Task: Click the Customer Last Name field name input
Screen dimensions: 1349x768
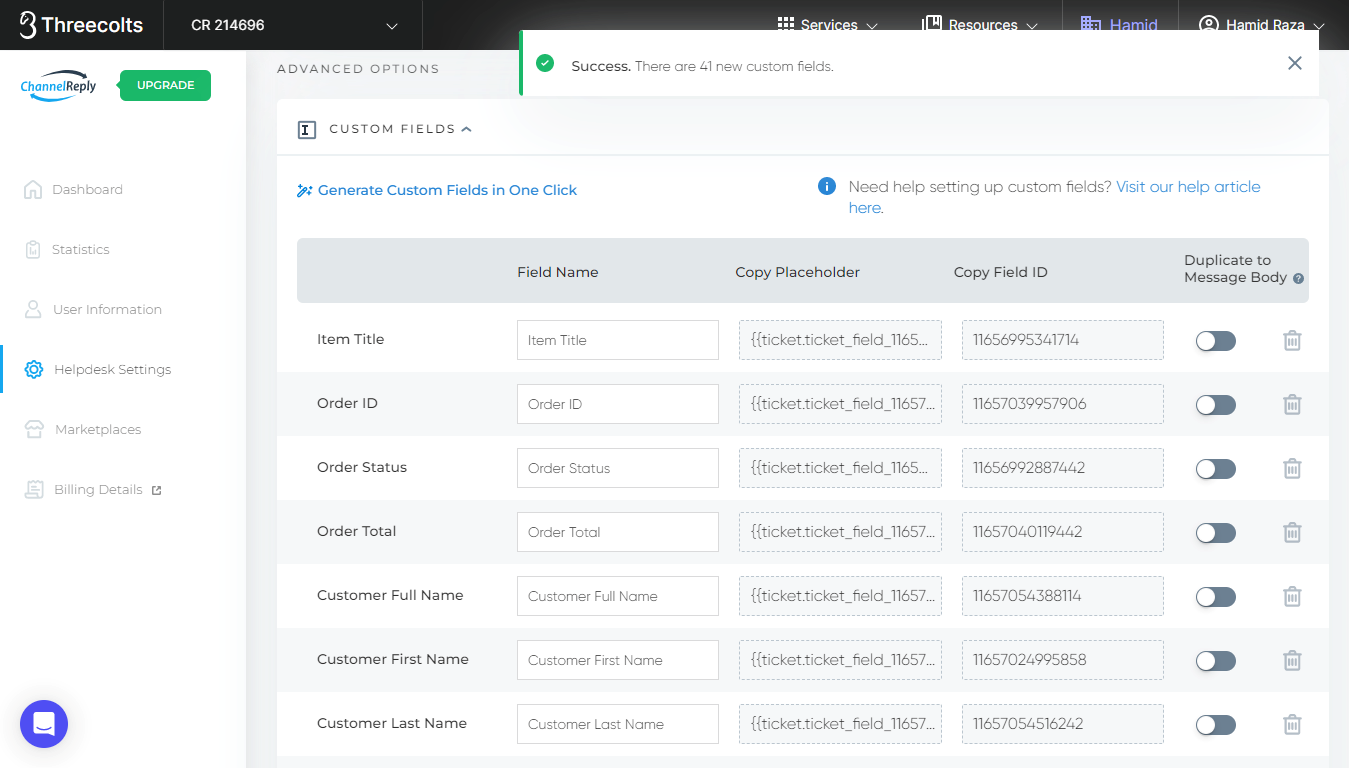Action: tap(618, 724)
